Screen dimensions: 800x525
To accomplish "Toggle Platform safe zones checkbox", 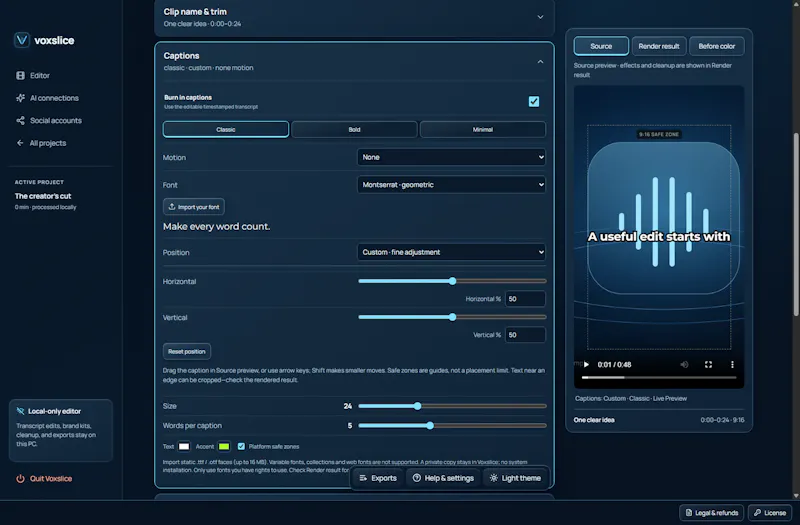I will click(241, 446).
